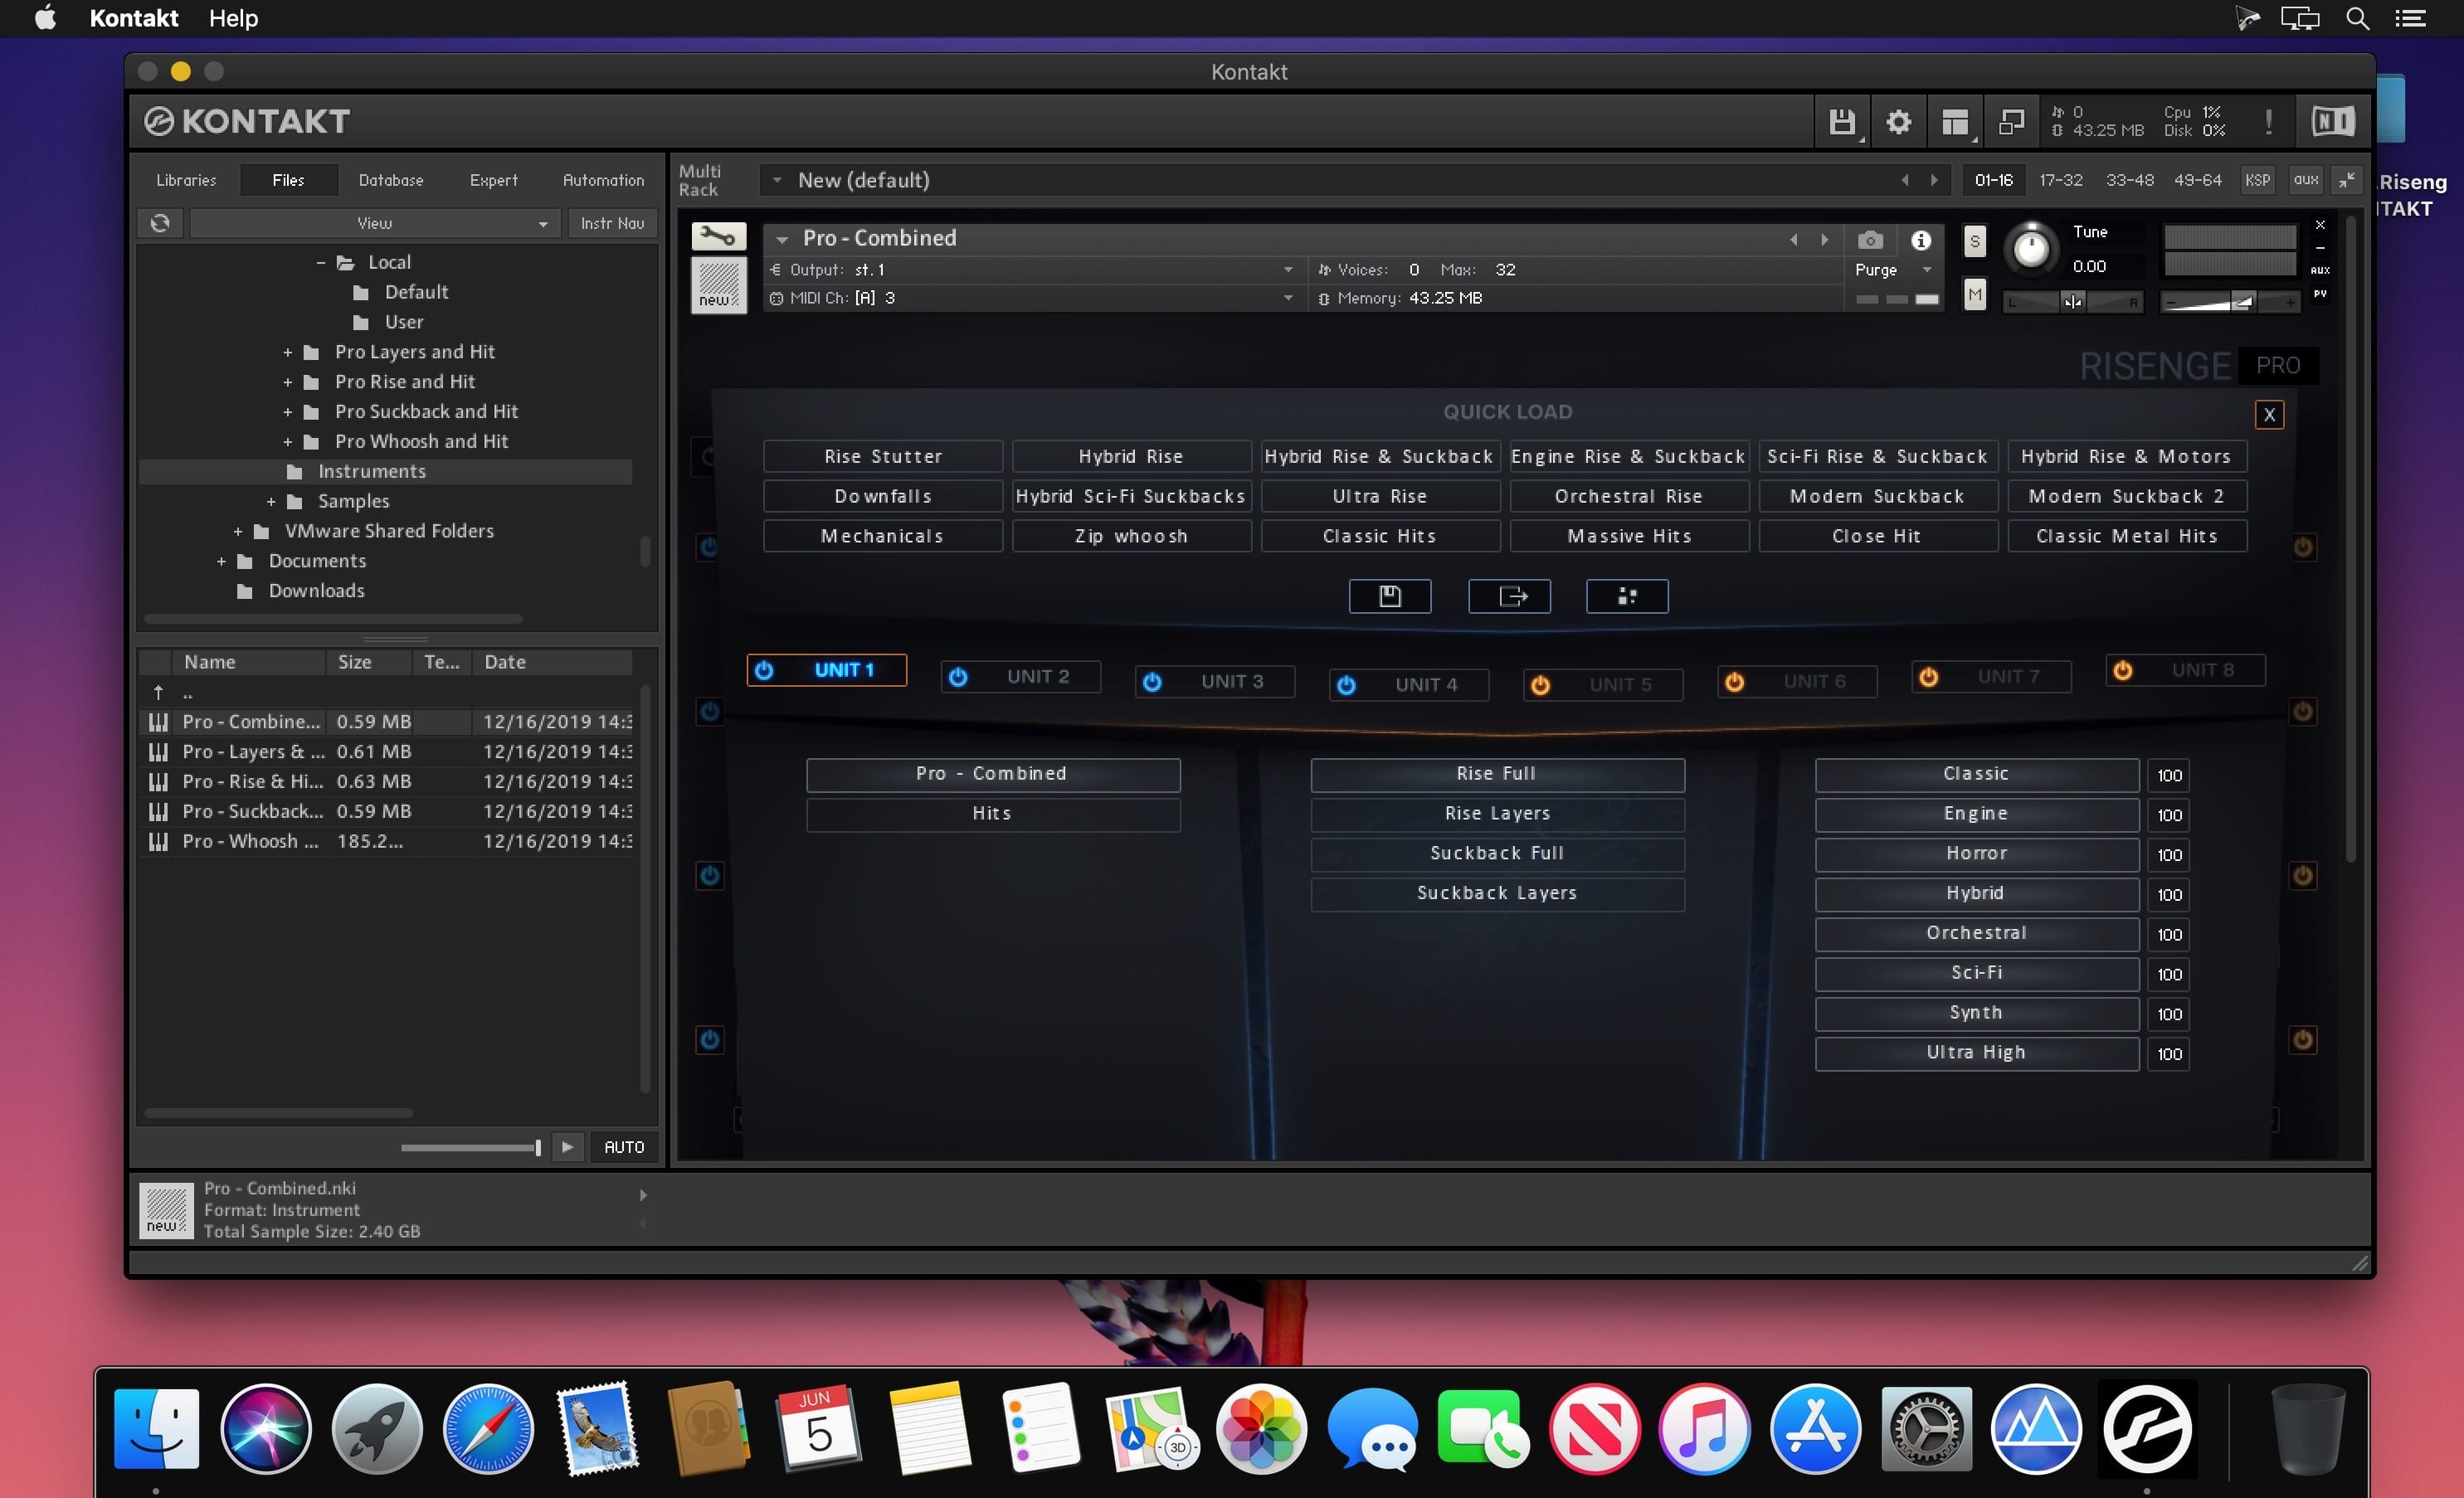Open the MIDI Ch dropdown

tap(1035, 298)
